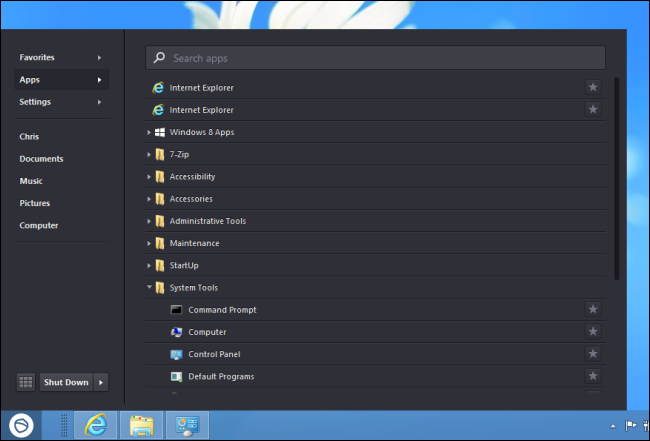Open Music from the left panel
Screen dimensions: 650x441
tap(31, 181)
